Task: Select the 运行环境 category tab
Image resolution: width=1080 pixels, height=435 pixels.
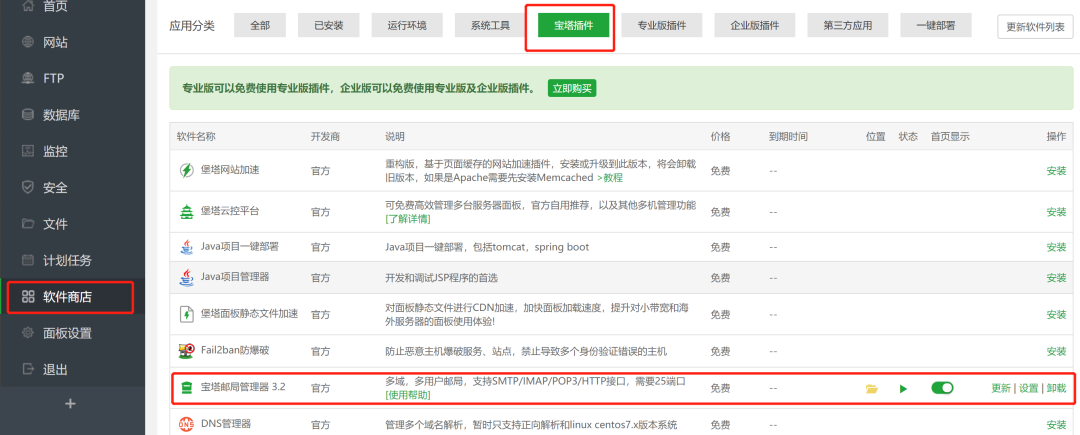Action: click(407, 25)
